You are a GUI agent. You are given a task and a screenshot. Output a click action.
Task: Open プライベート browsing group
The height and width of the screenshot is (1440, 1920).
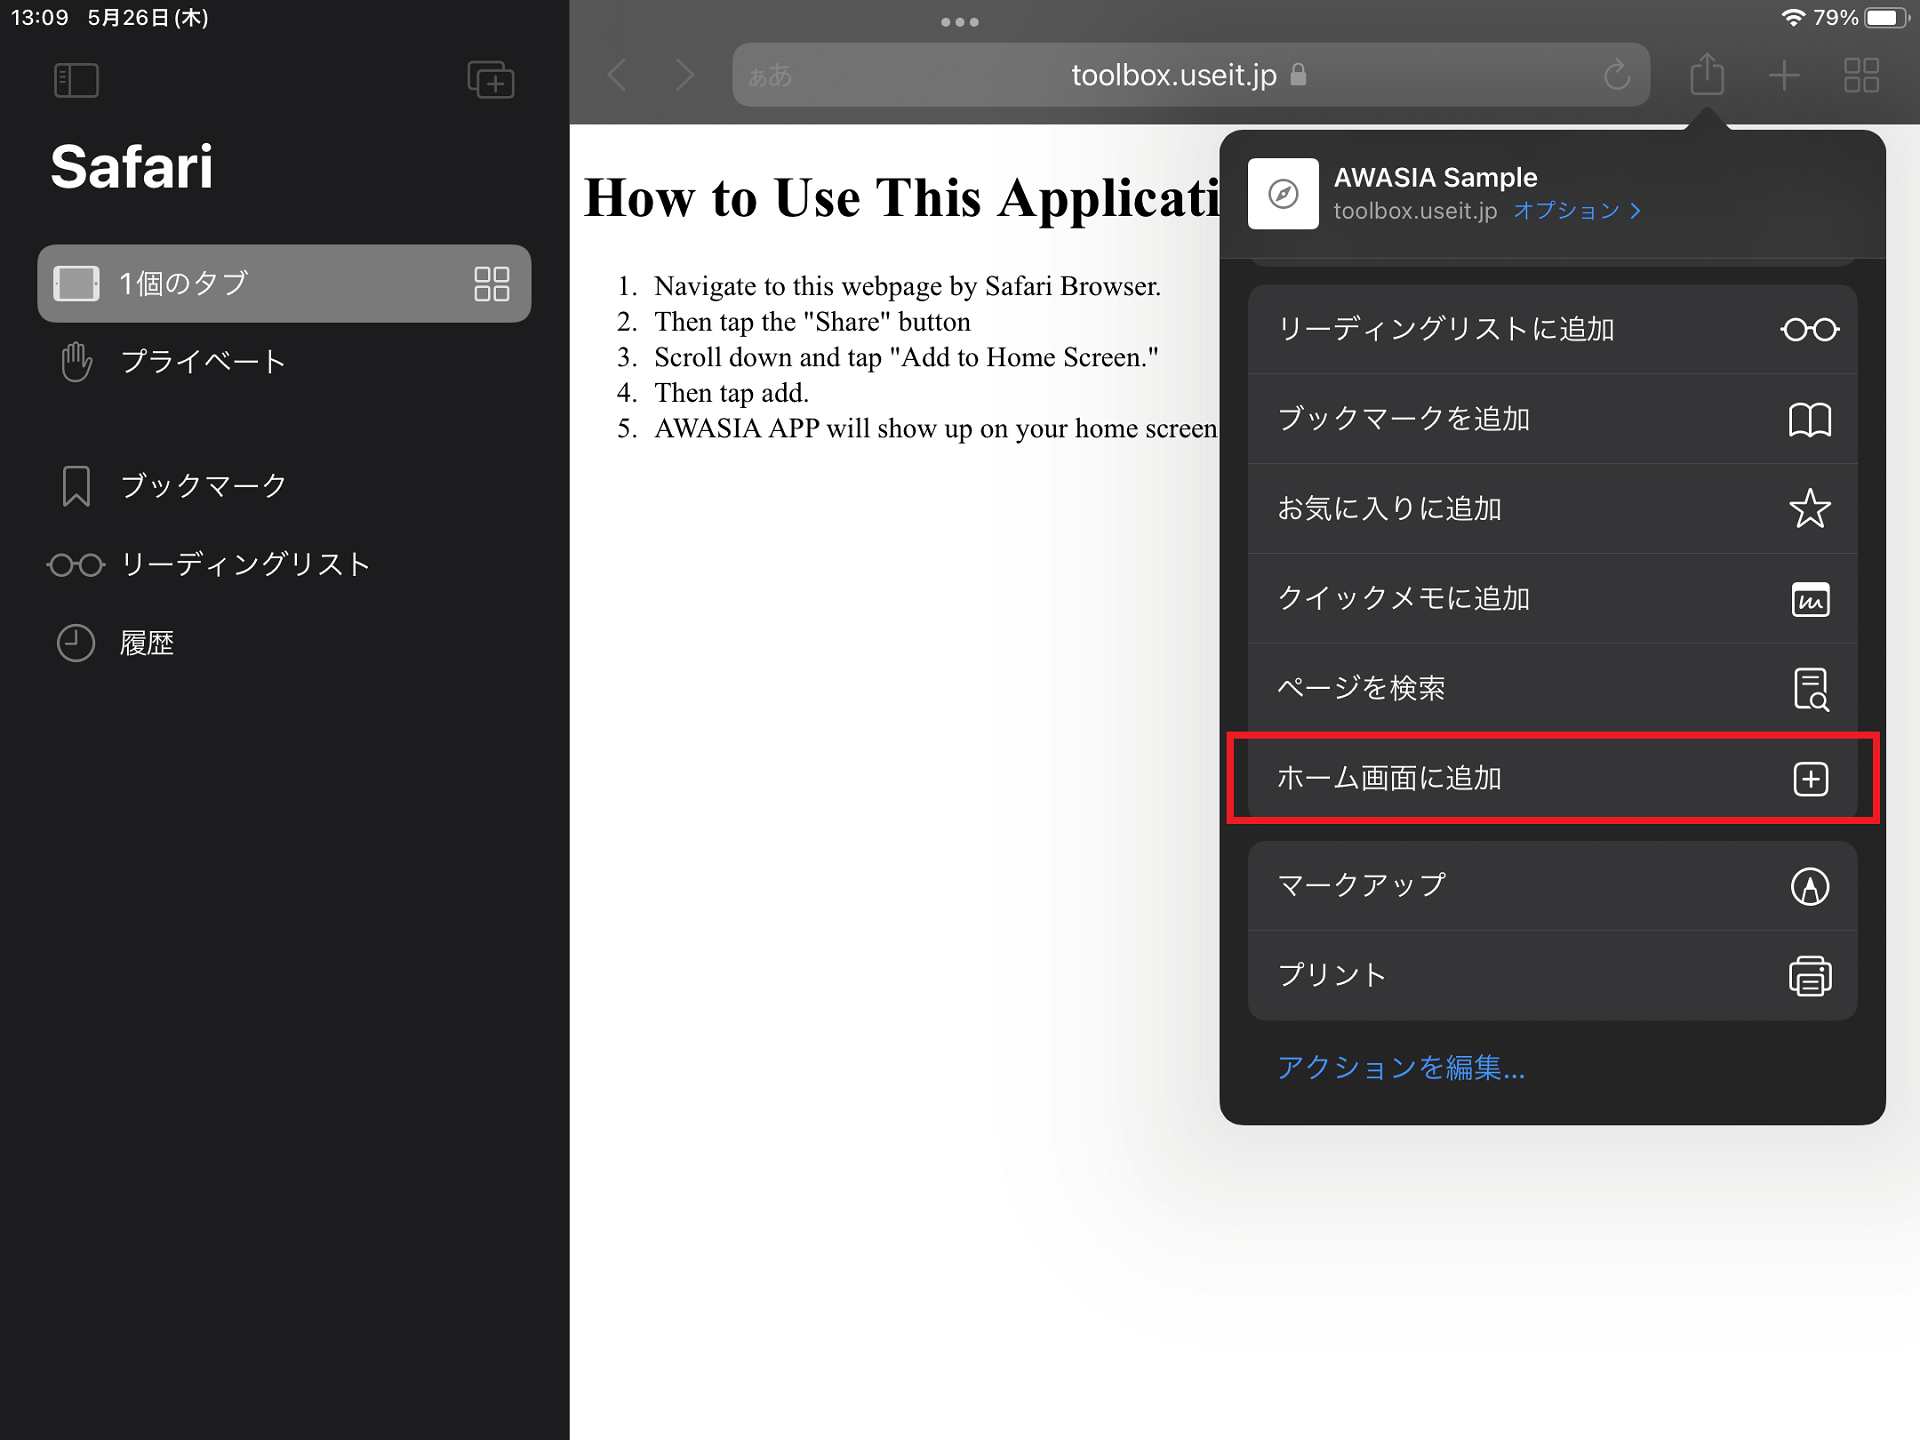[284, 361]
